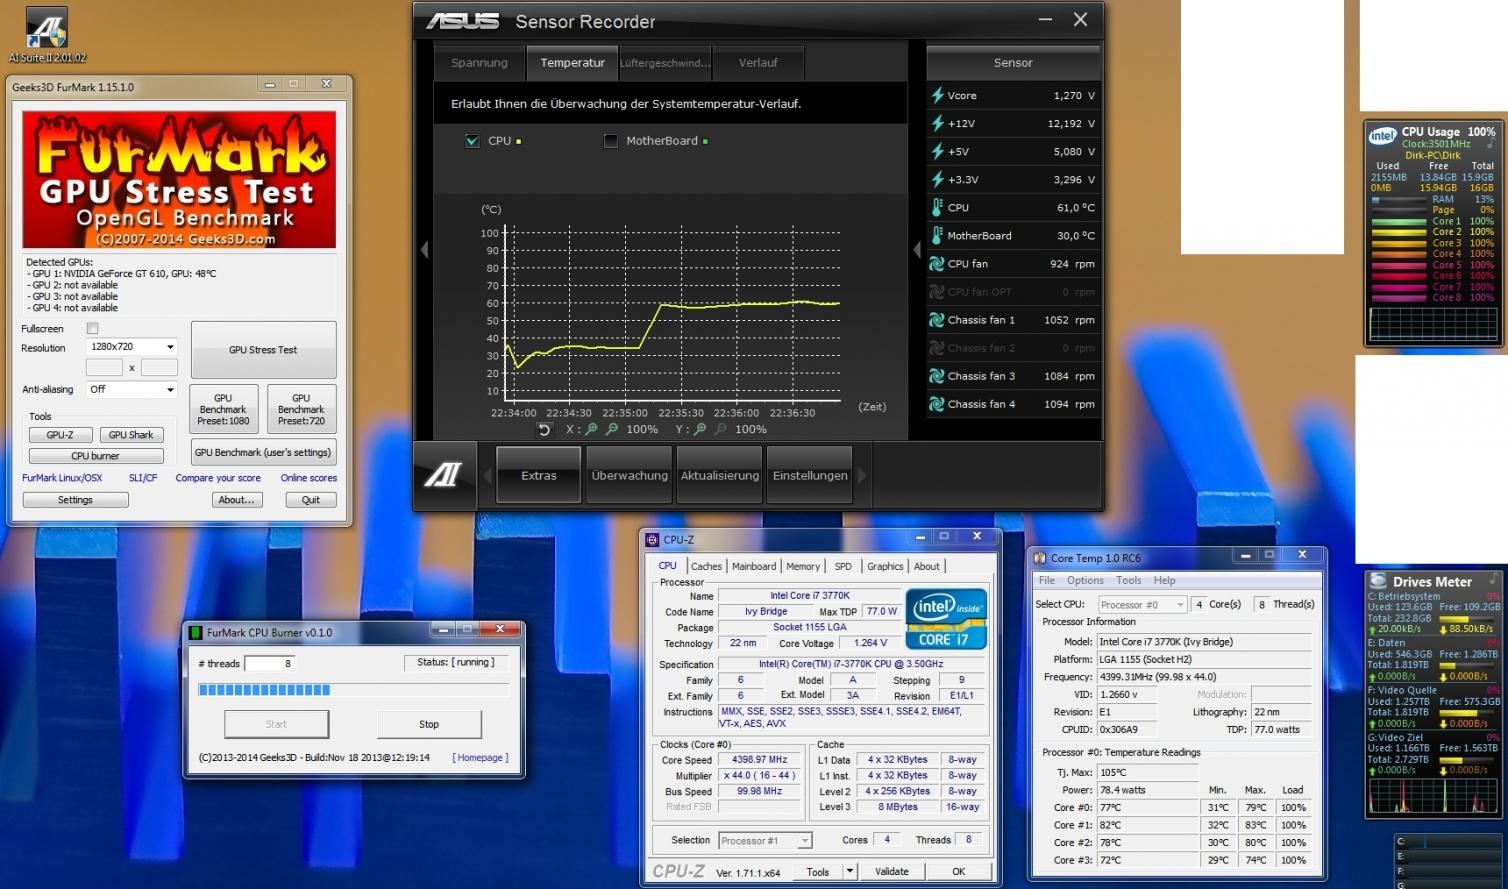The image size is (1508, 889).
Task: Click the CPU thermometer icon in sensor list
Action: point(937,207)
